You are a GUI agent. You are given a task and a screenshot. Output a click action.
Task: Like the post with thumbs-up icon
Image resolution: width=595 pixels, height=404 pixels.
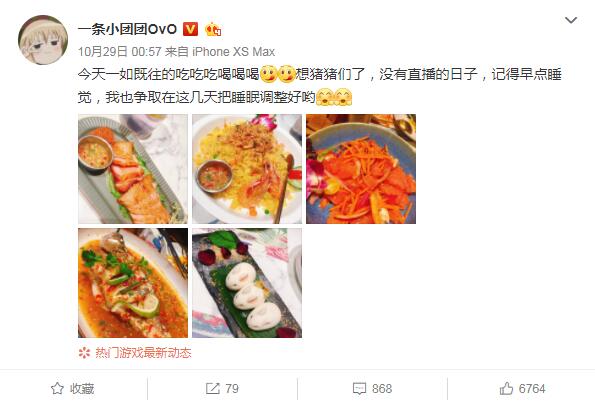tap(506, 388)
